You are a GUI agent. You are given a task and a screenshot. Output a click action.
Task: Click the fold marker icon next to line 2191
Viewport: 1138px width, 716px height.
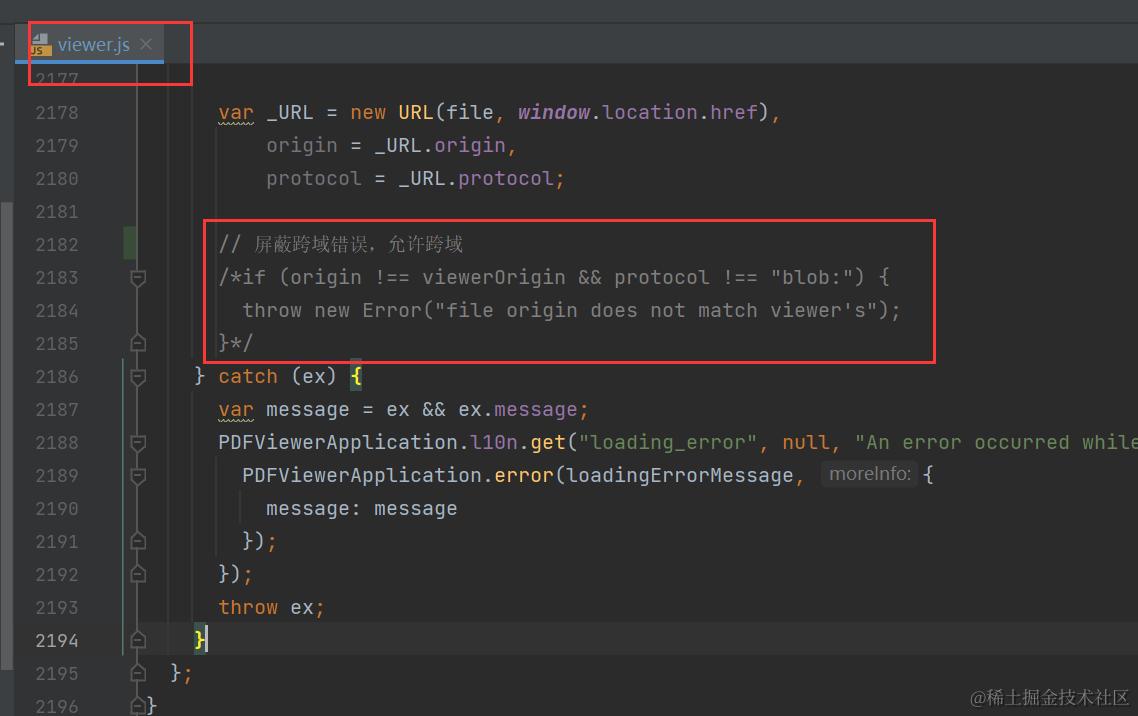point(138,541)
